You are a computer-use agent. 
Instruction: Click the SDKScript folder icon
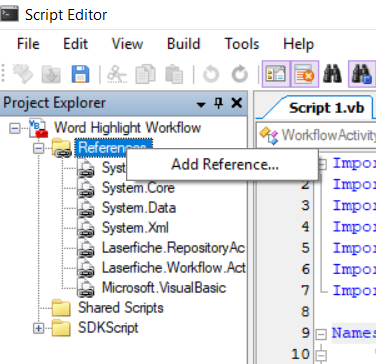pos(61,328)
